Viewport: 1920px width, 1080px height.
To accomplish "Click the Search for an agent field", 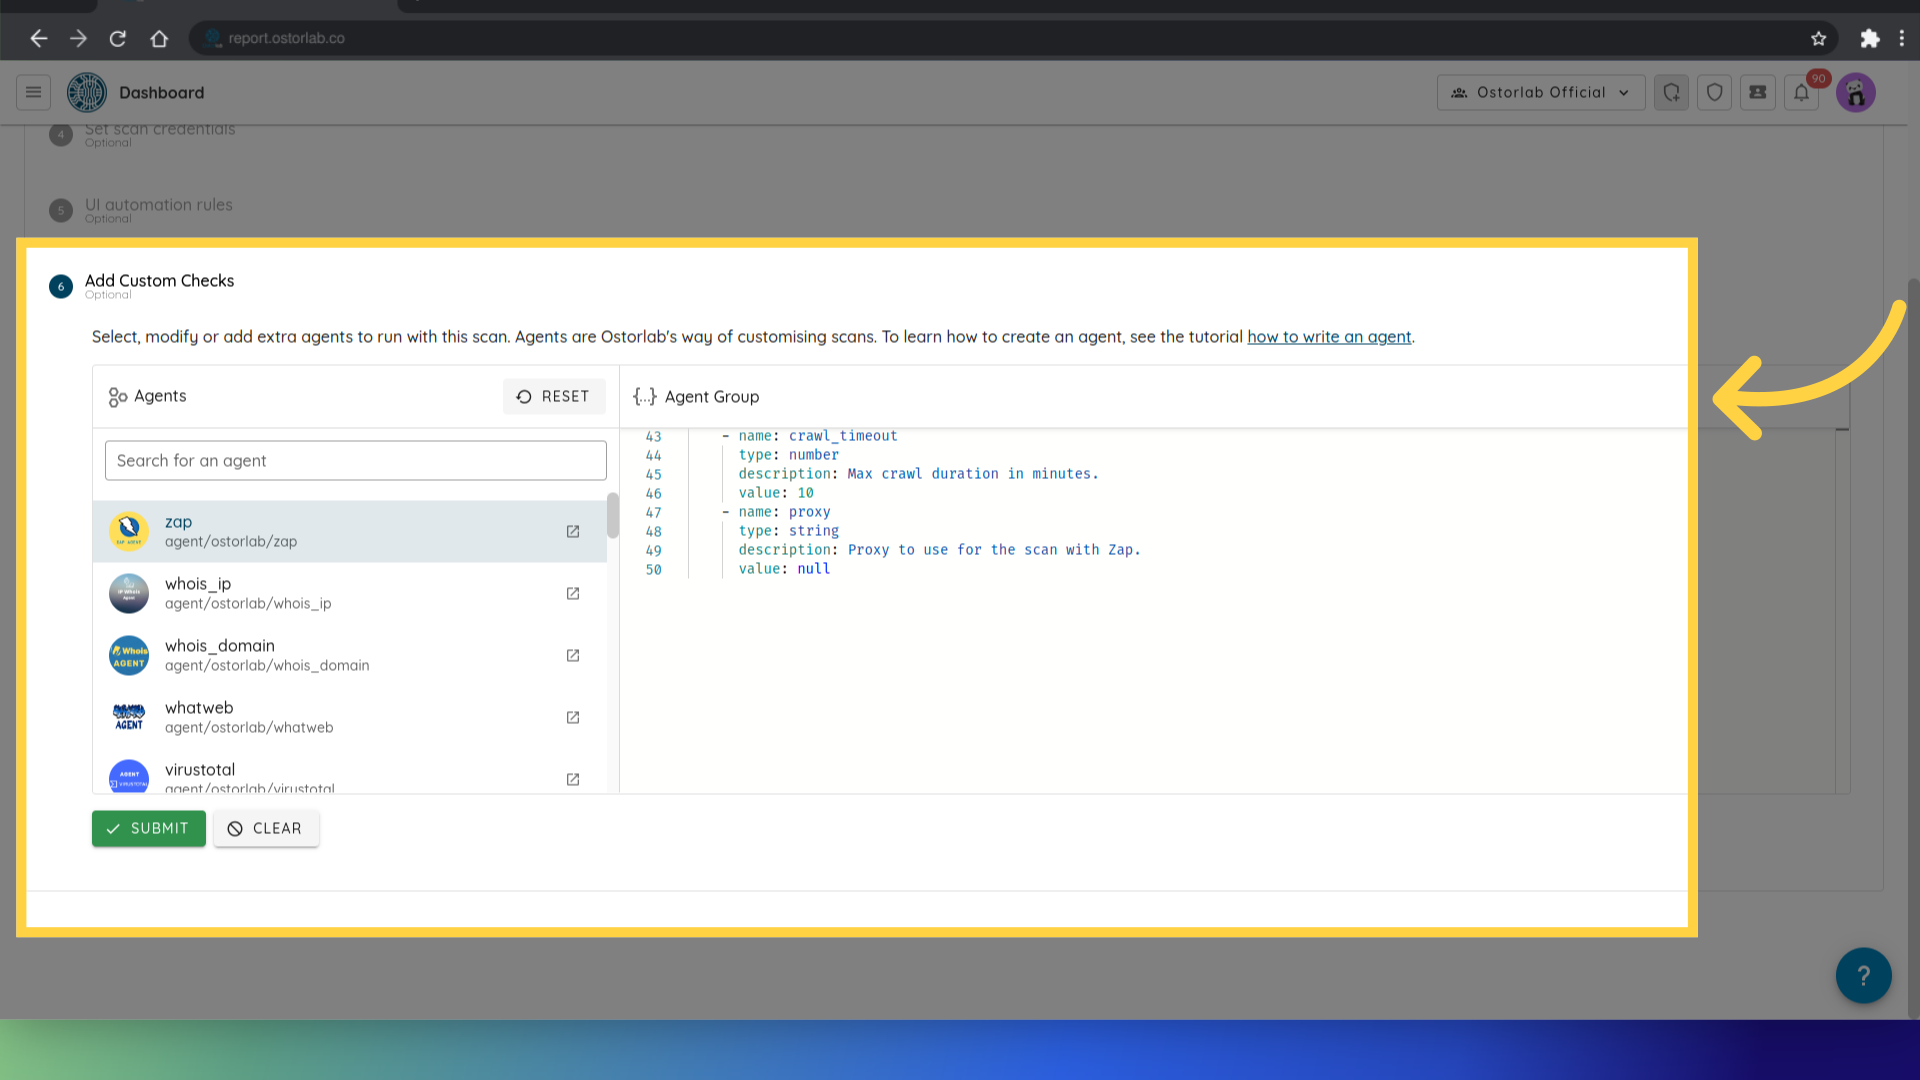I will (355, 461).
